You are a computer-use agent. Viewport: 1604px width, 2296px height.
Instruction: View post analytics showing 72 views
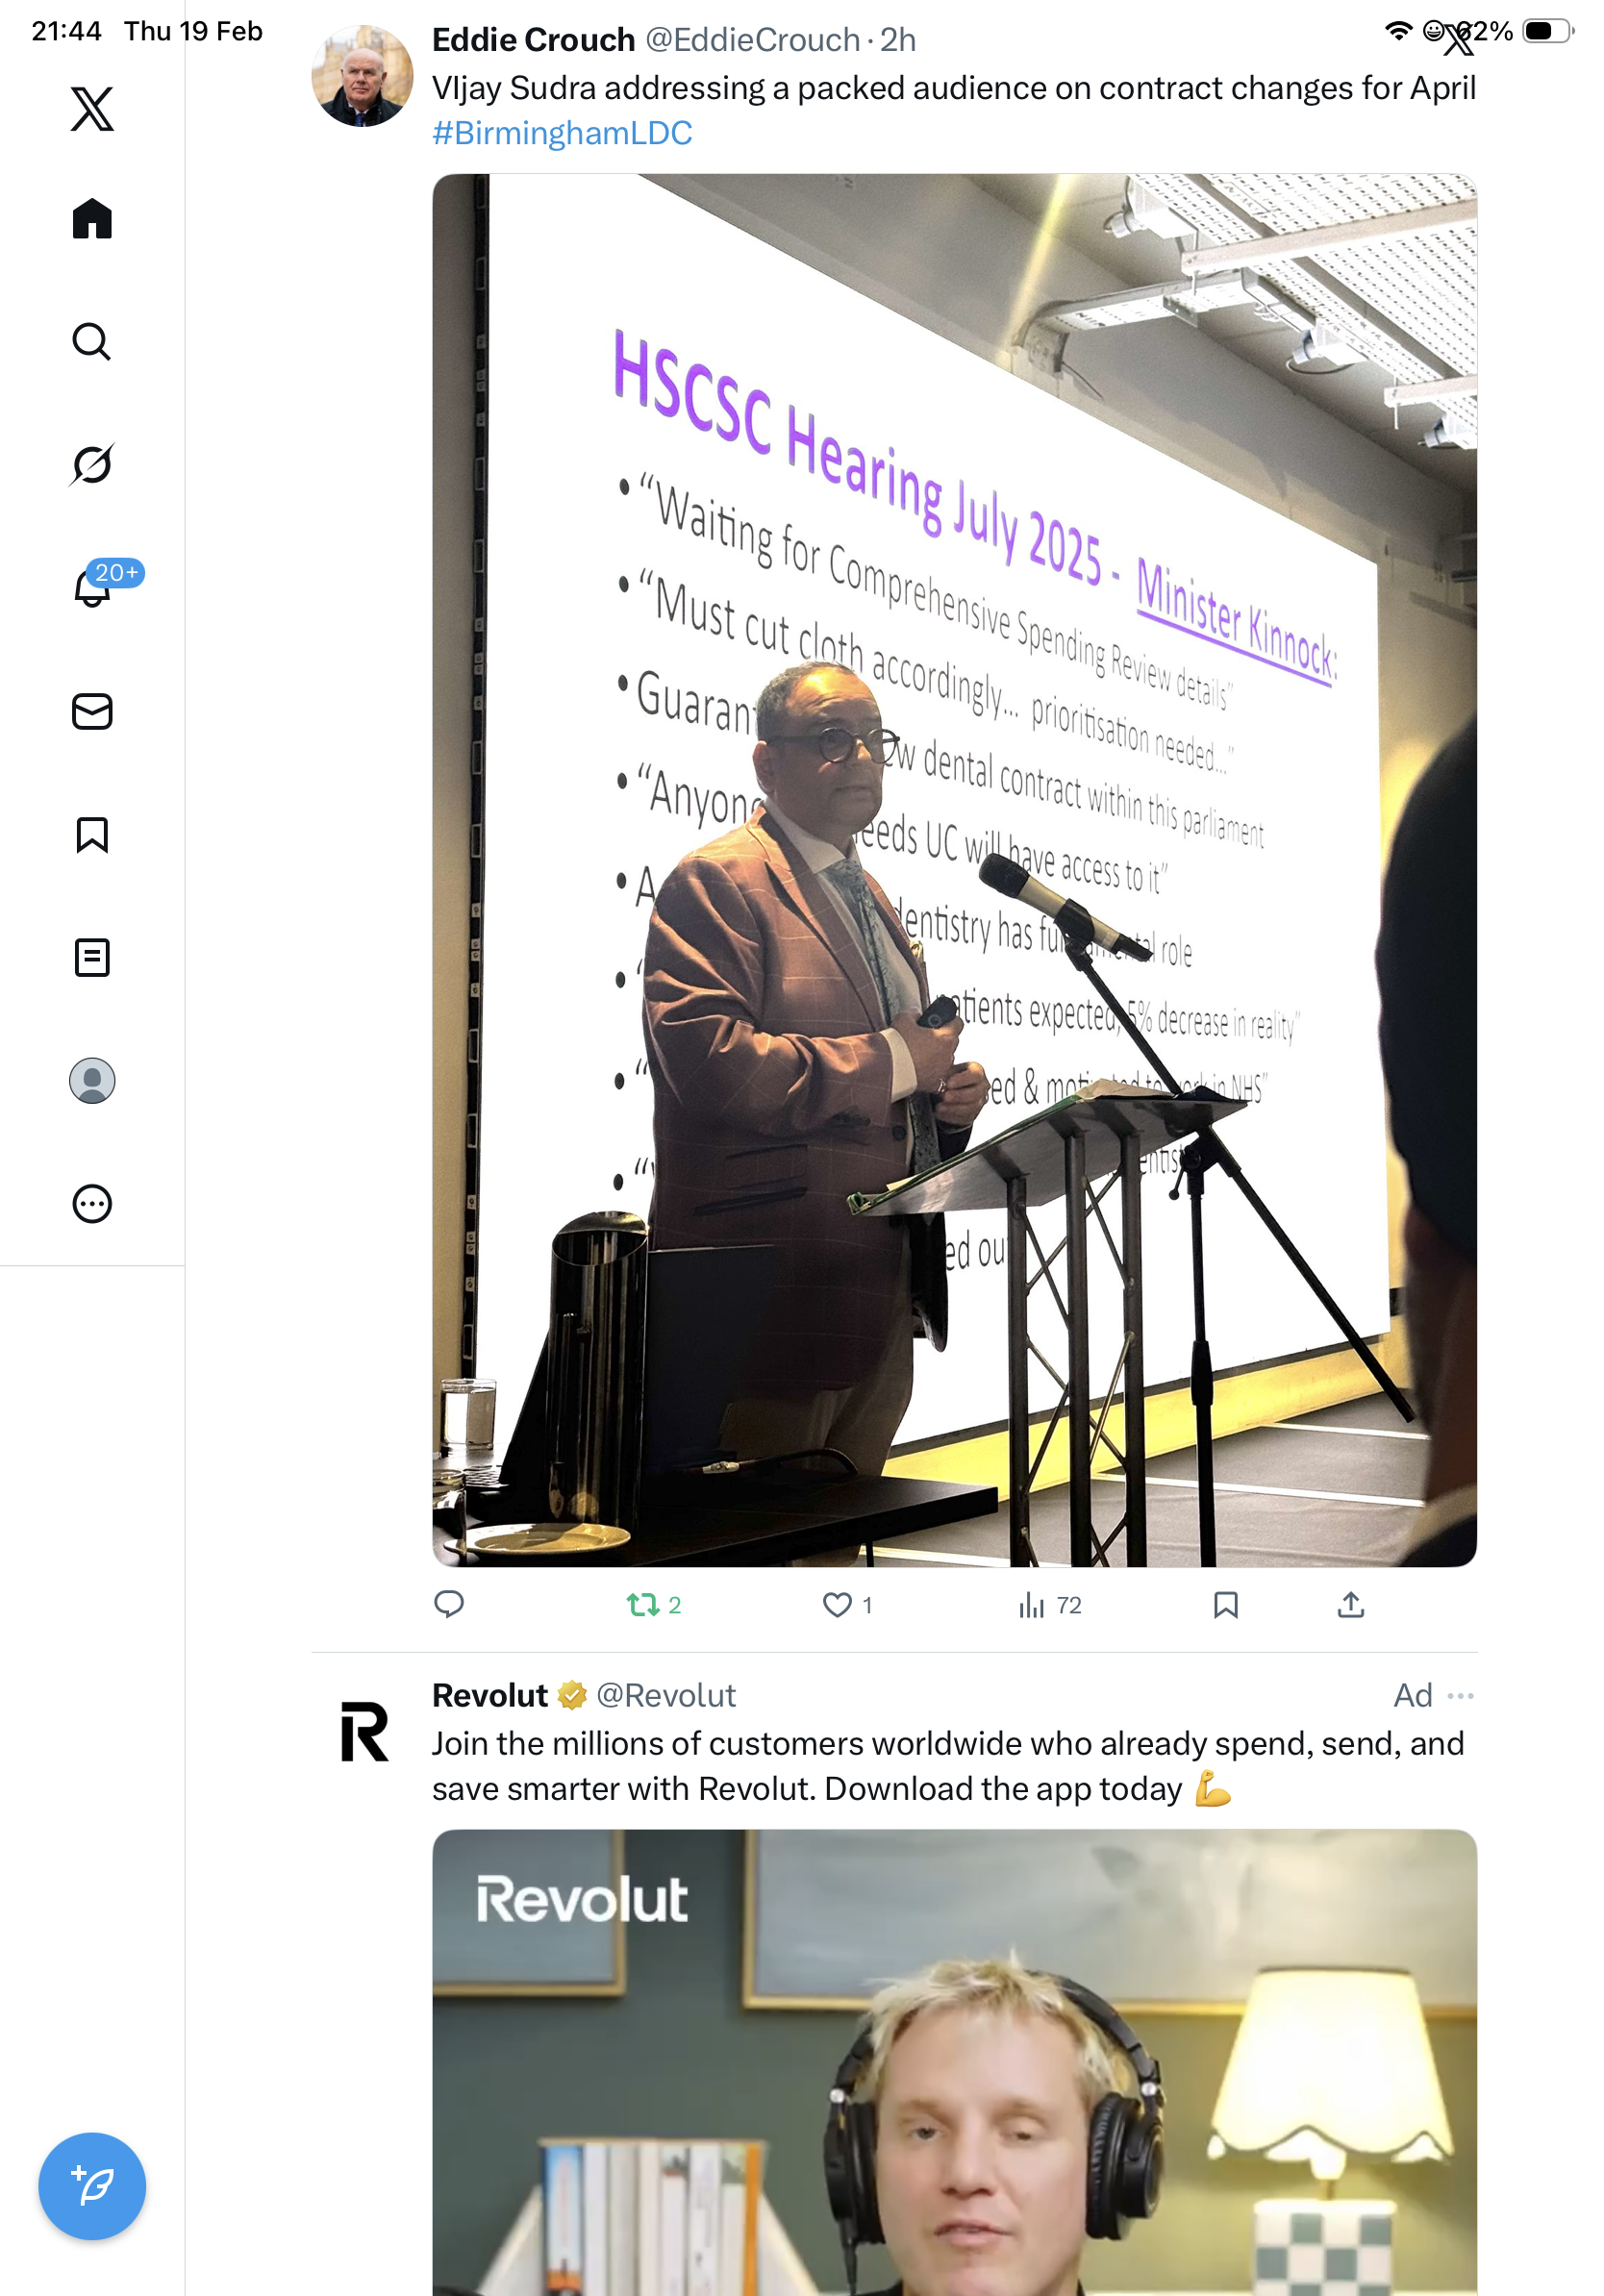click(1049, 1604)
